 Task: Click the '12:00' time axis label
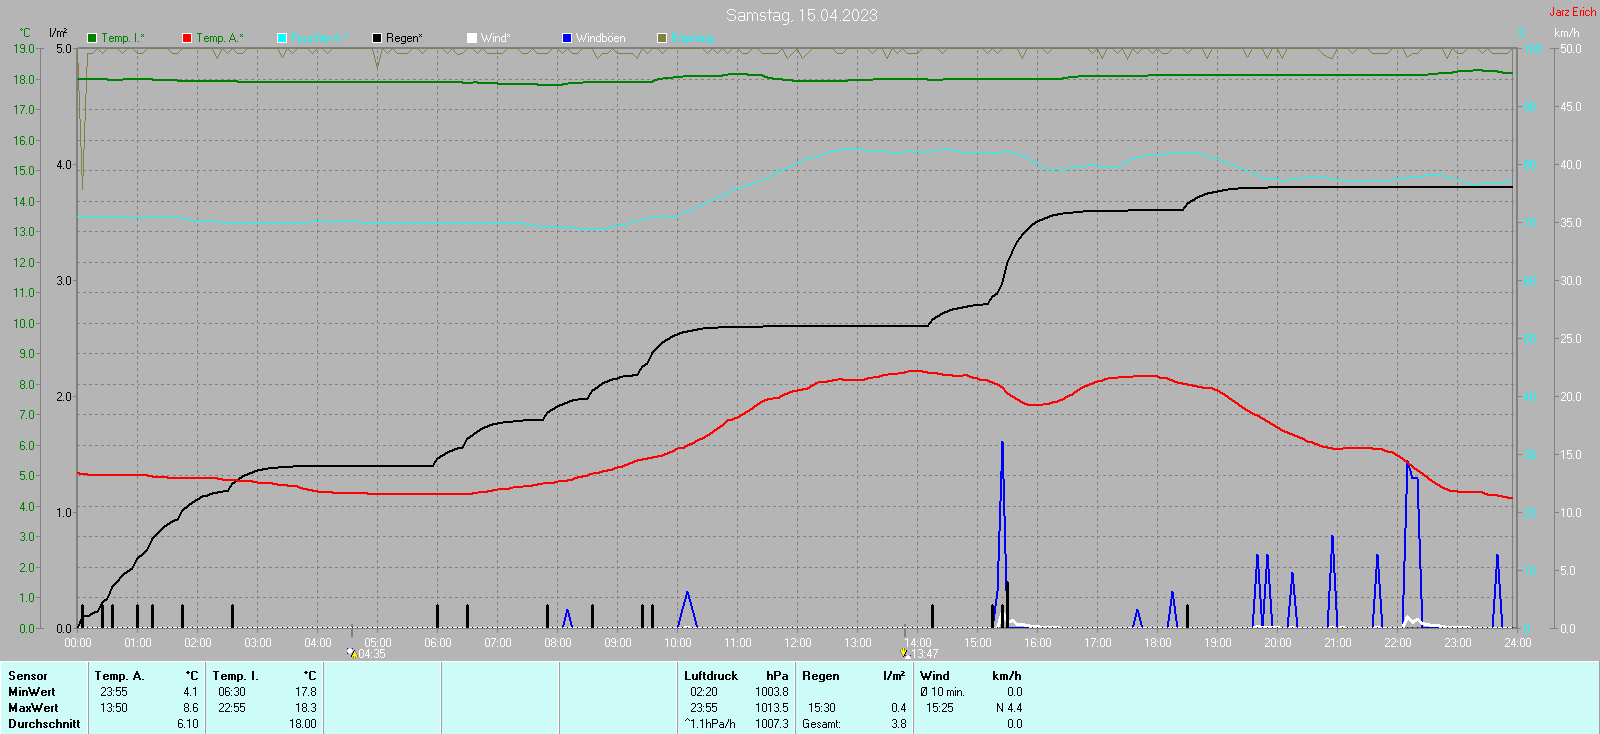[798, 643]
